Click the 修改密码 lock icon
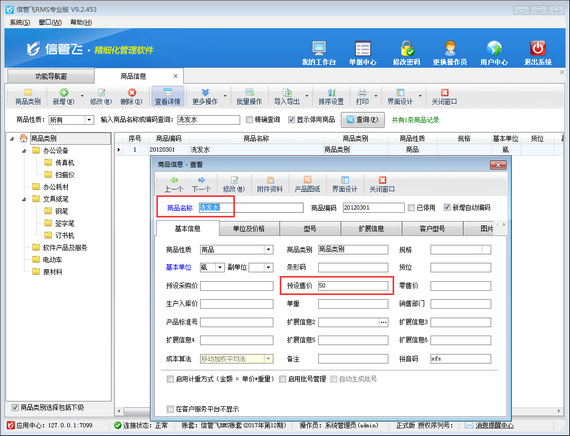Image resolution: width=570 pixels, height=436 pixels. [x=407, y=48]
